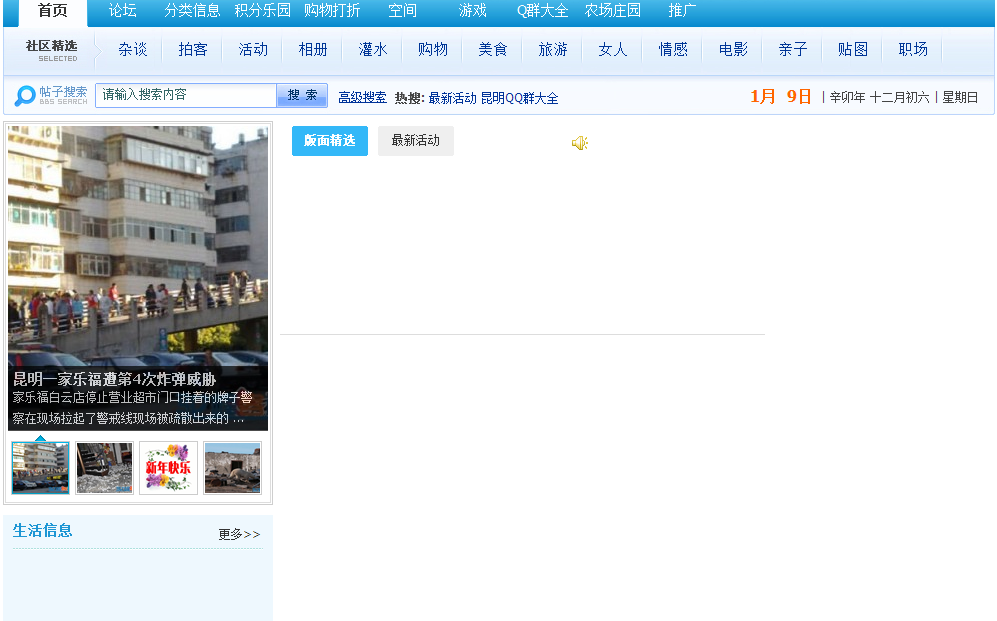
Task: Open Q群大全 menu item
Action: 542,11
